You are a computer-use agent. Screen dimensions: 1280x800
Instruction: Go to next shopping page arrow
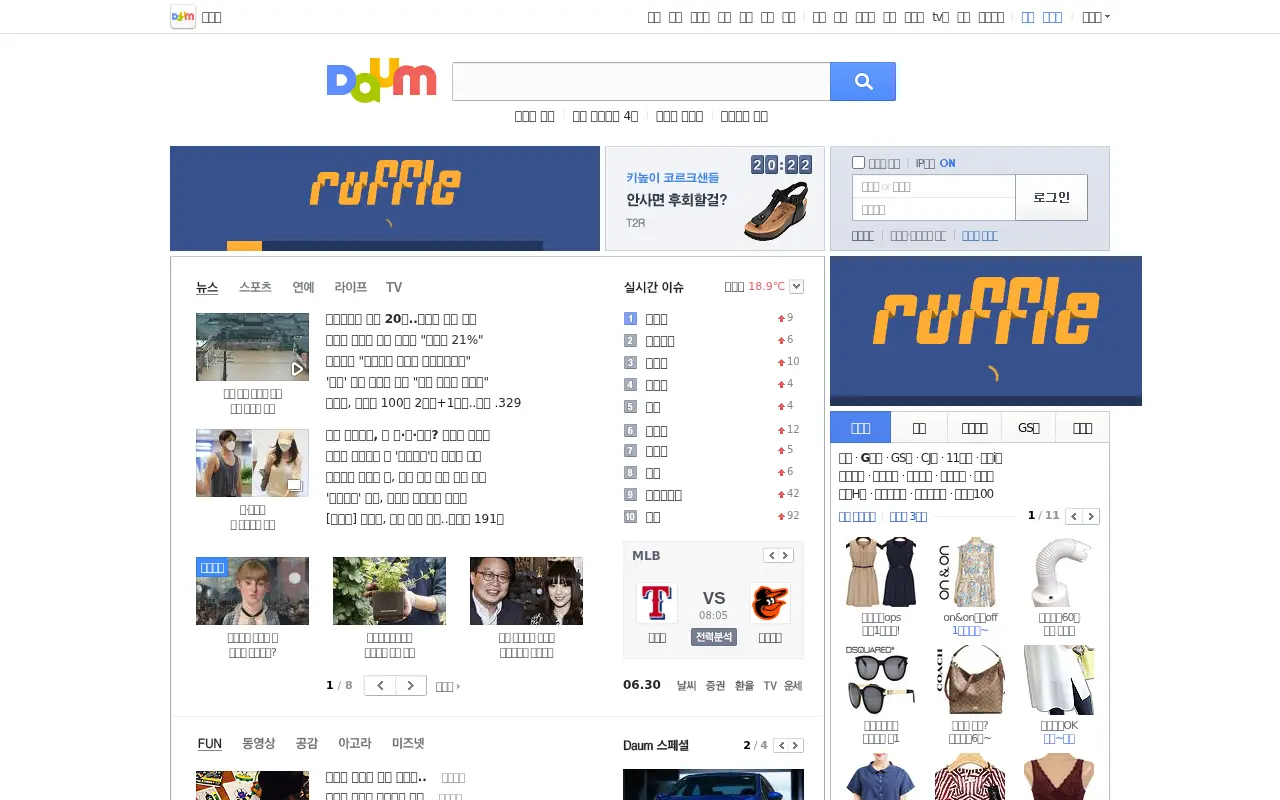pyautogui.click(x=1091, y=516)
